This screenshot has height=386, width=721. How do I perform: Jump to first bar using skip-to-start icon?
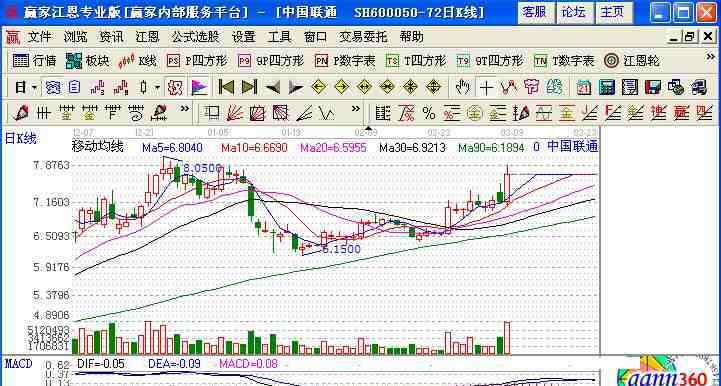pos(226,86)
